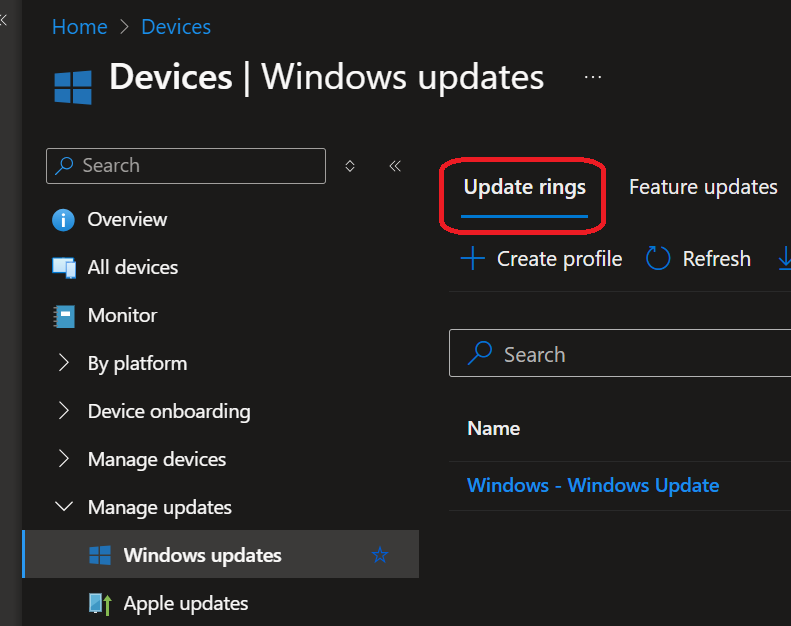Click the Windows updates logo icon in sidebar

point(100,556)
